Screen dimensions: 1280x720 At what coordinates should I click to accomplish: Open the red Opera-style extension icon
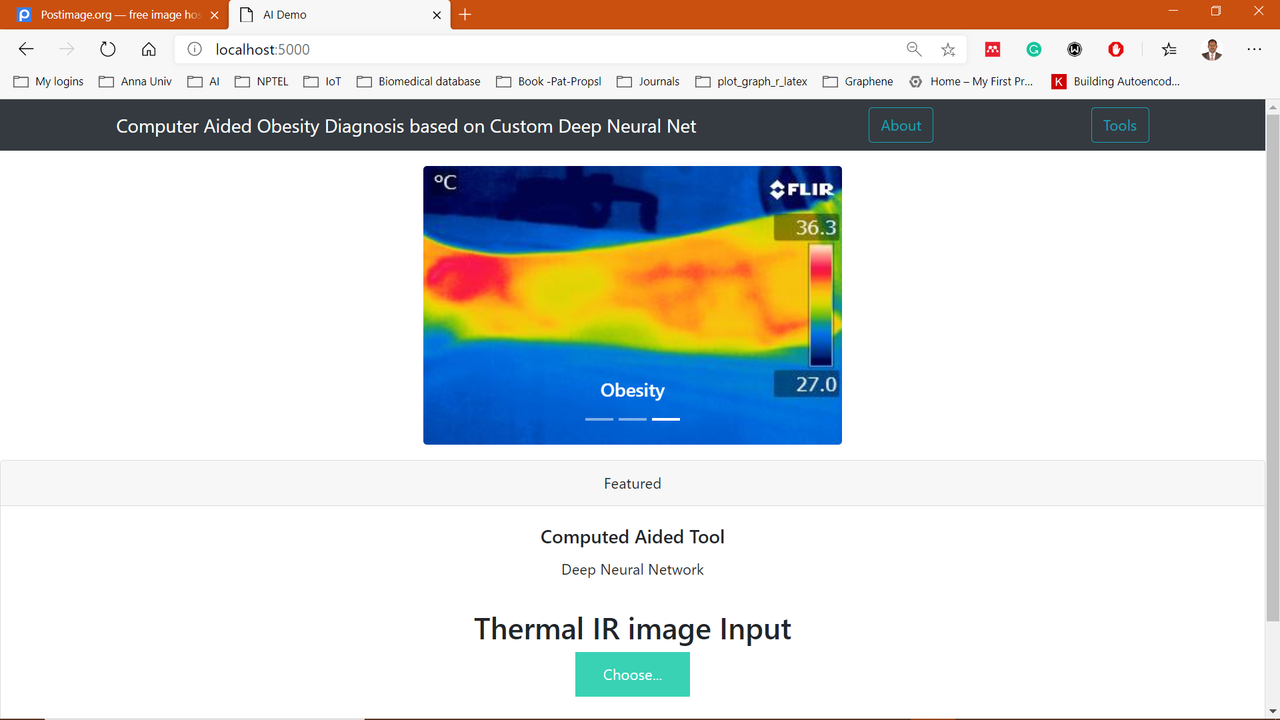1116,49
